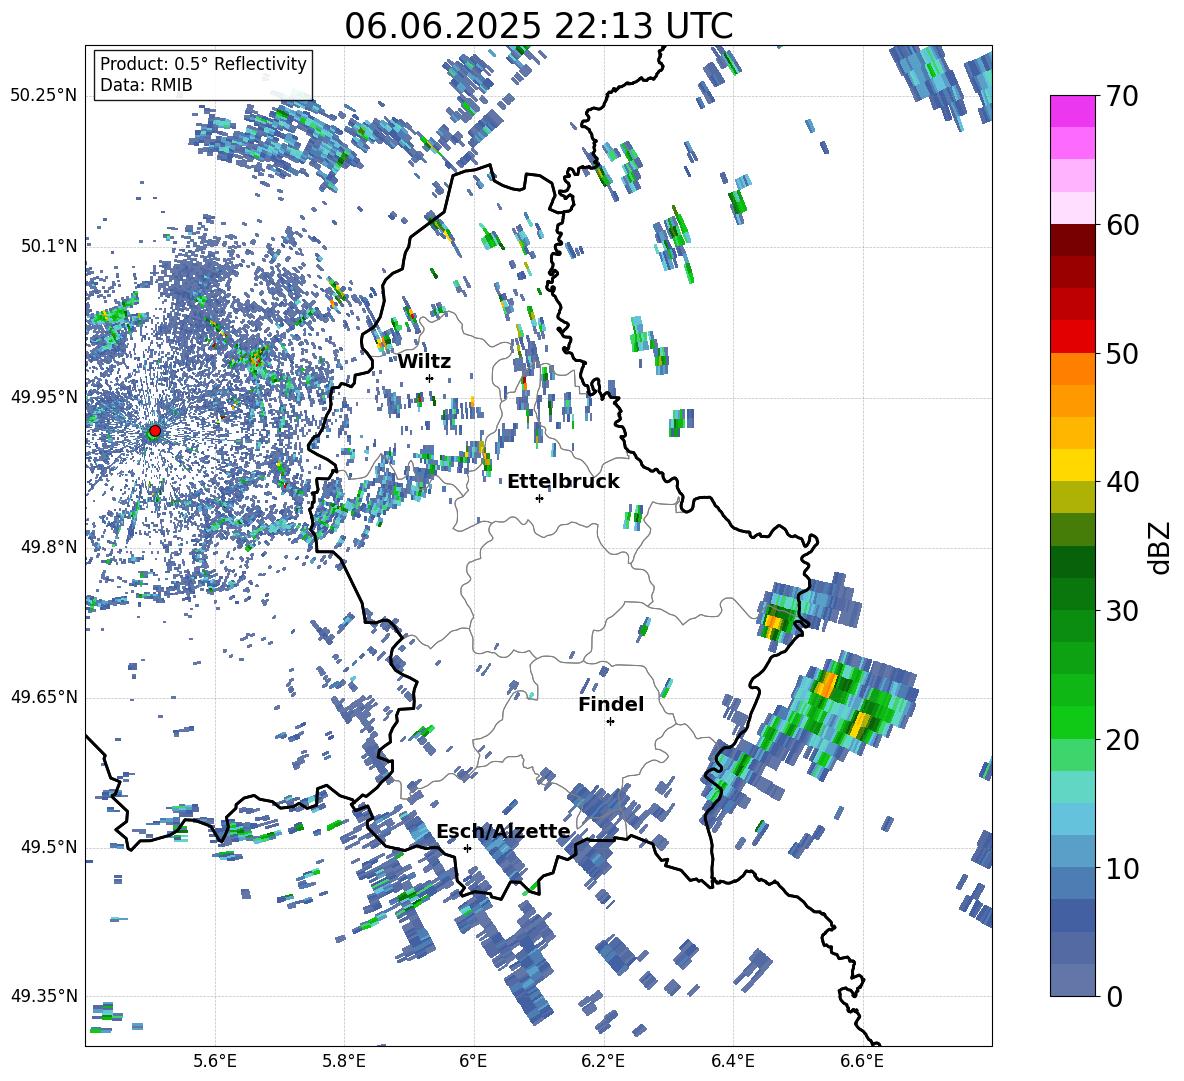Click the colorbar tick label '0'
The image size is (1184, 1081).
coord(1114,996)
